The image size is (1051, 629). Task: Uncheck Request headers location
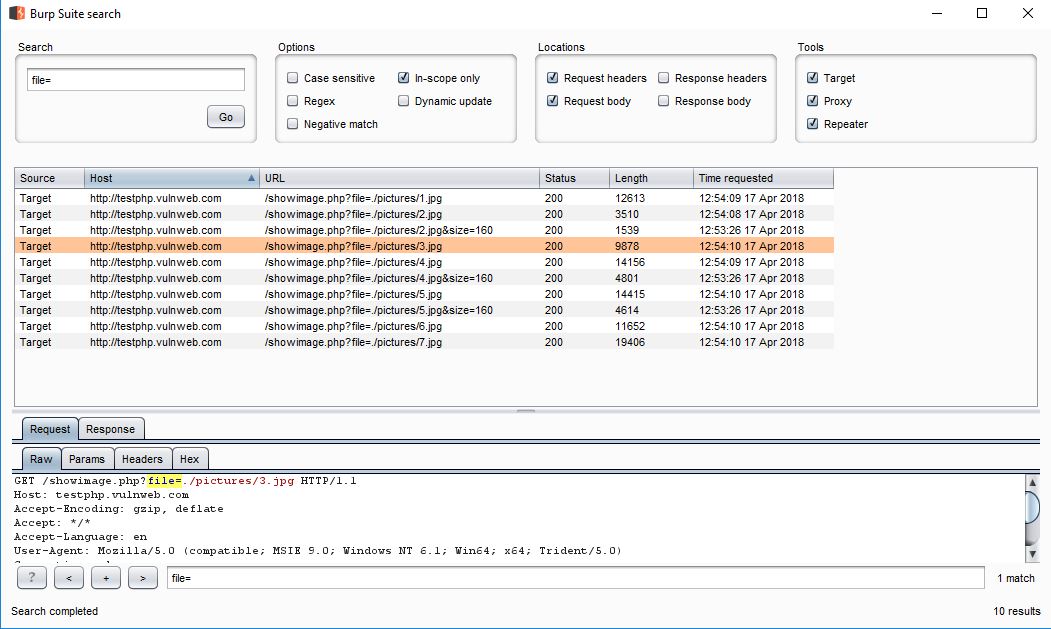click(552, 78)
